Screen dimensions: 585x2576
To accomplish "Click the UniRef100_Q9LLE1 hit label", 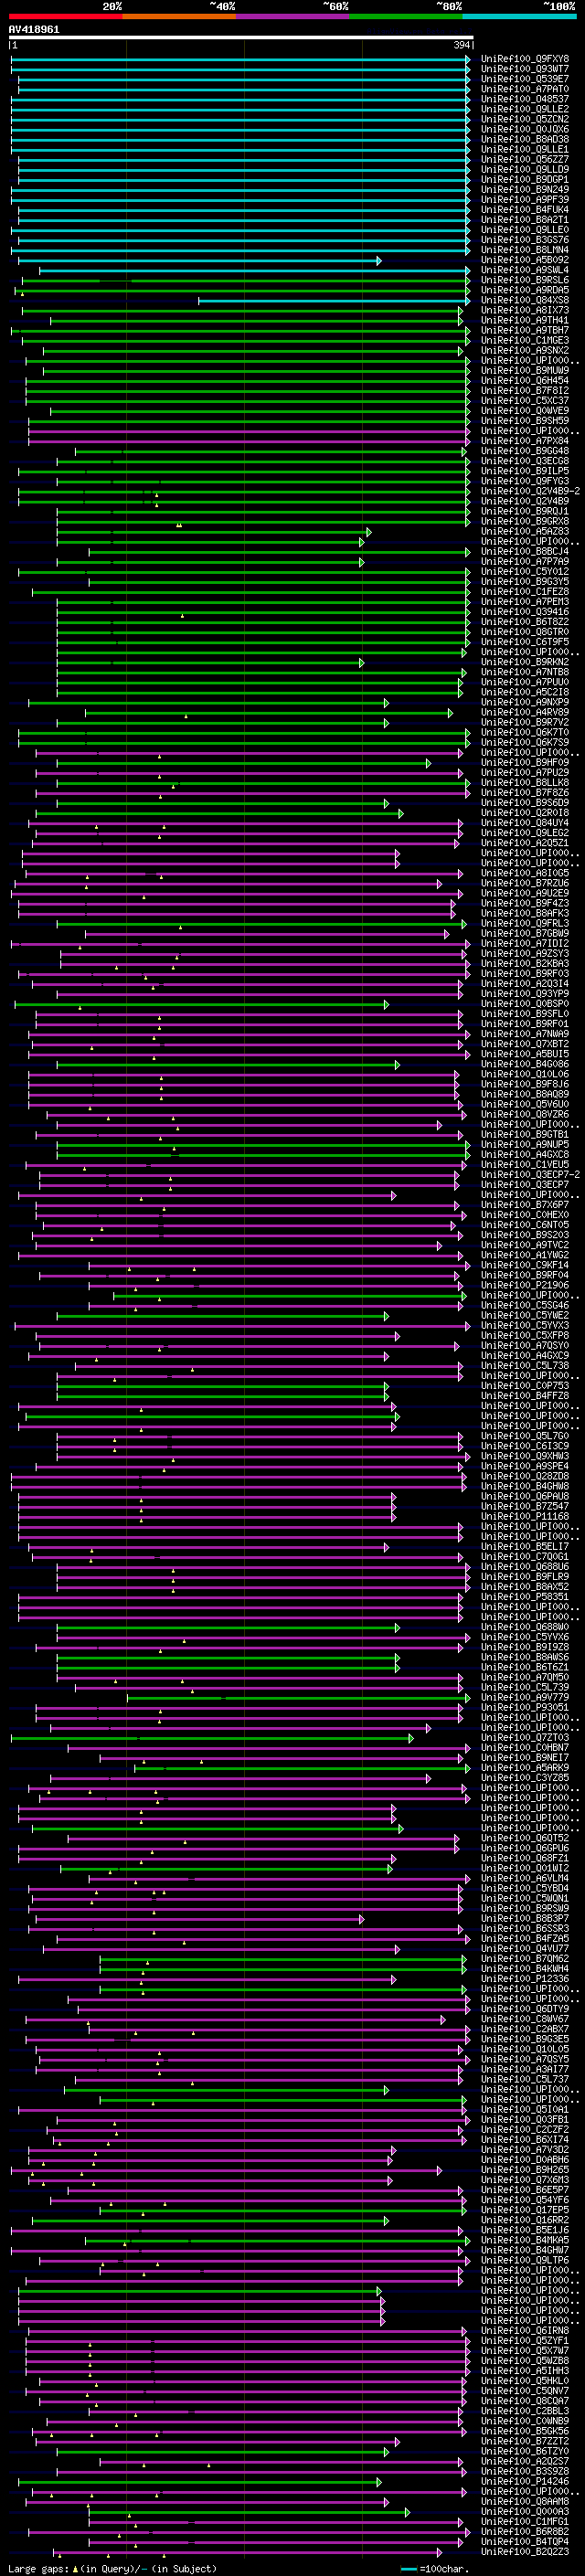I will [x=525, y=149].
